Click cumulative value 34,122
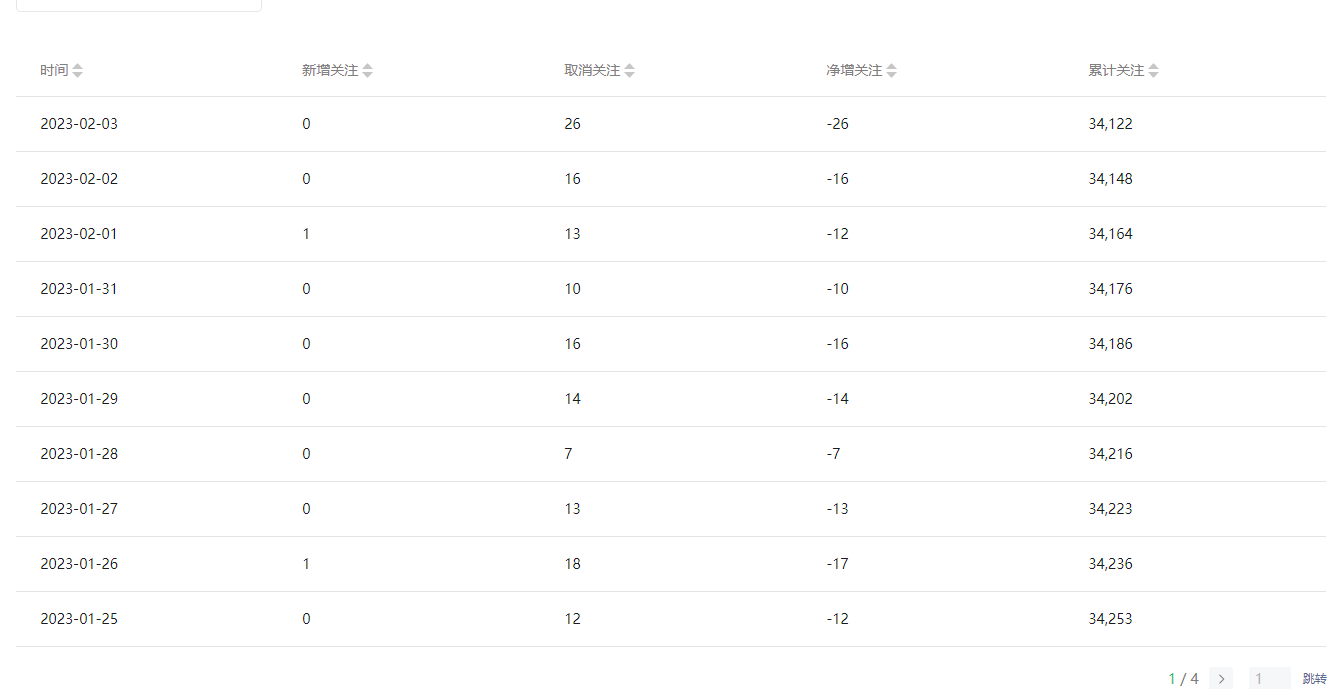The image size is (1329, 689). [1110, 124]
